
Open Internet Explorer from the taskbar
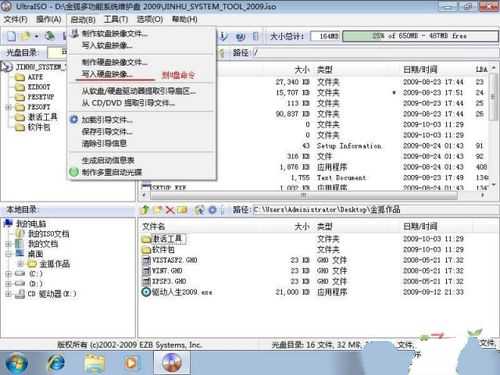[56, 363]
